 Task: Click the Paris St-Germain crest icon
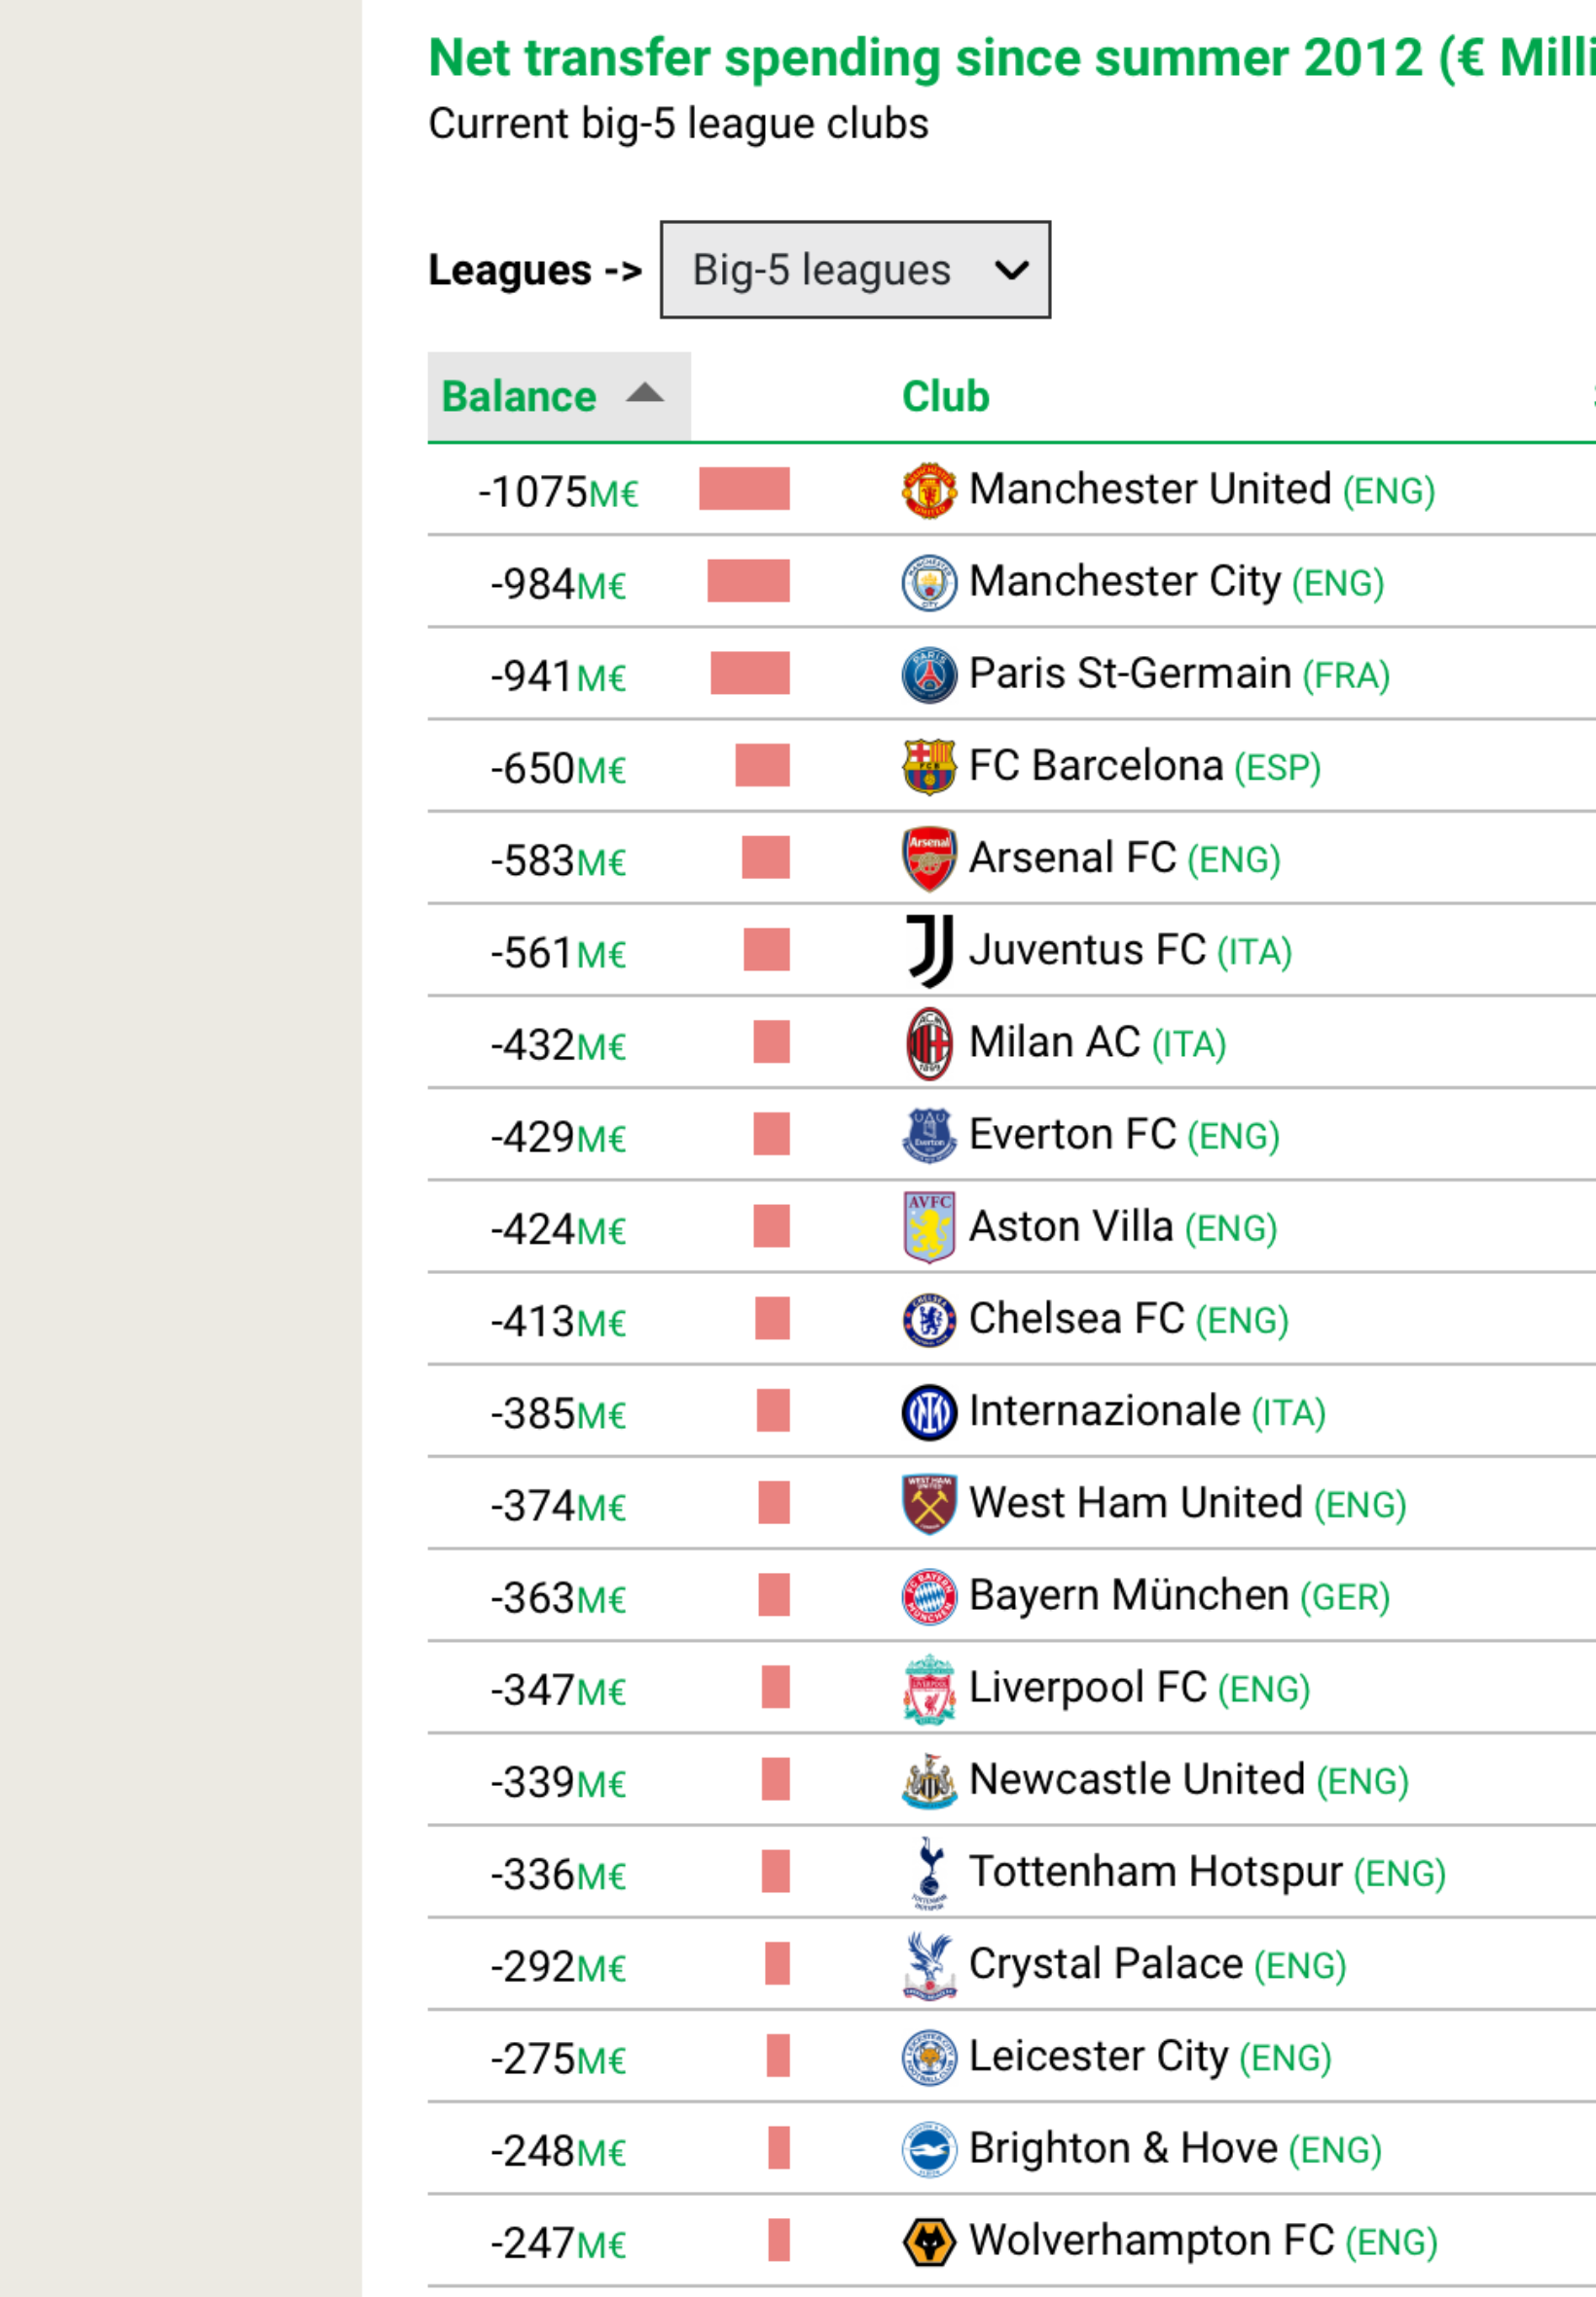tap(929, 675)
